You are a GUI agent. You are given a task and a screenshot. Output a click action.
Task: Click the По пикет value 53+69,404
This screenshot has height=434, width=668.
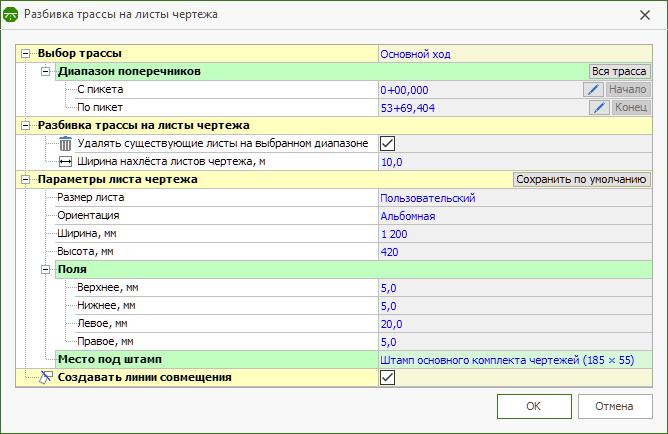408,108
